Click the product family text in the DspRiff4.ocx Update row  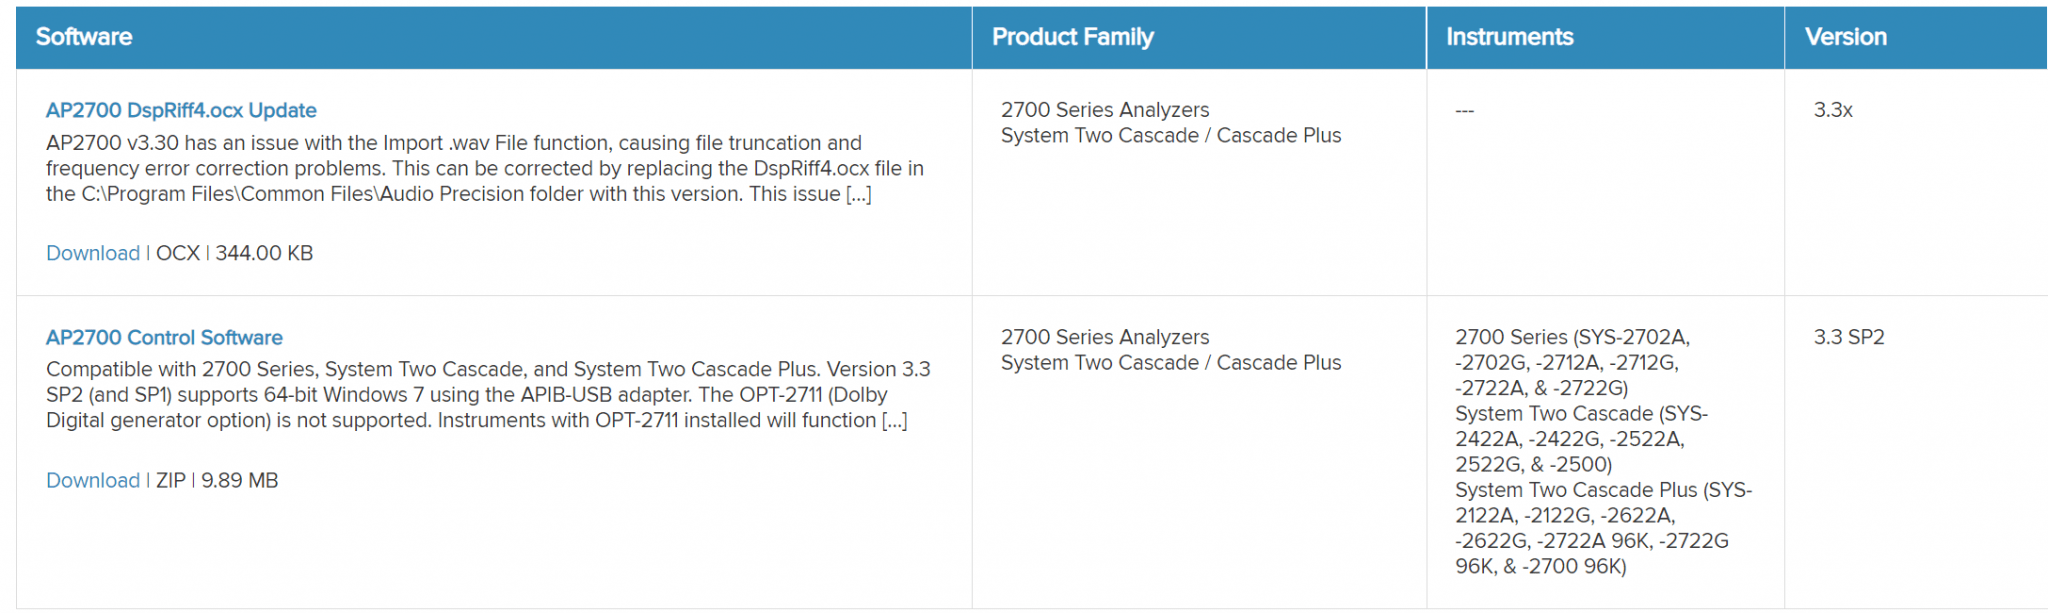[1171, 123]
